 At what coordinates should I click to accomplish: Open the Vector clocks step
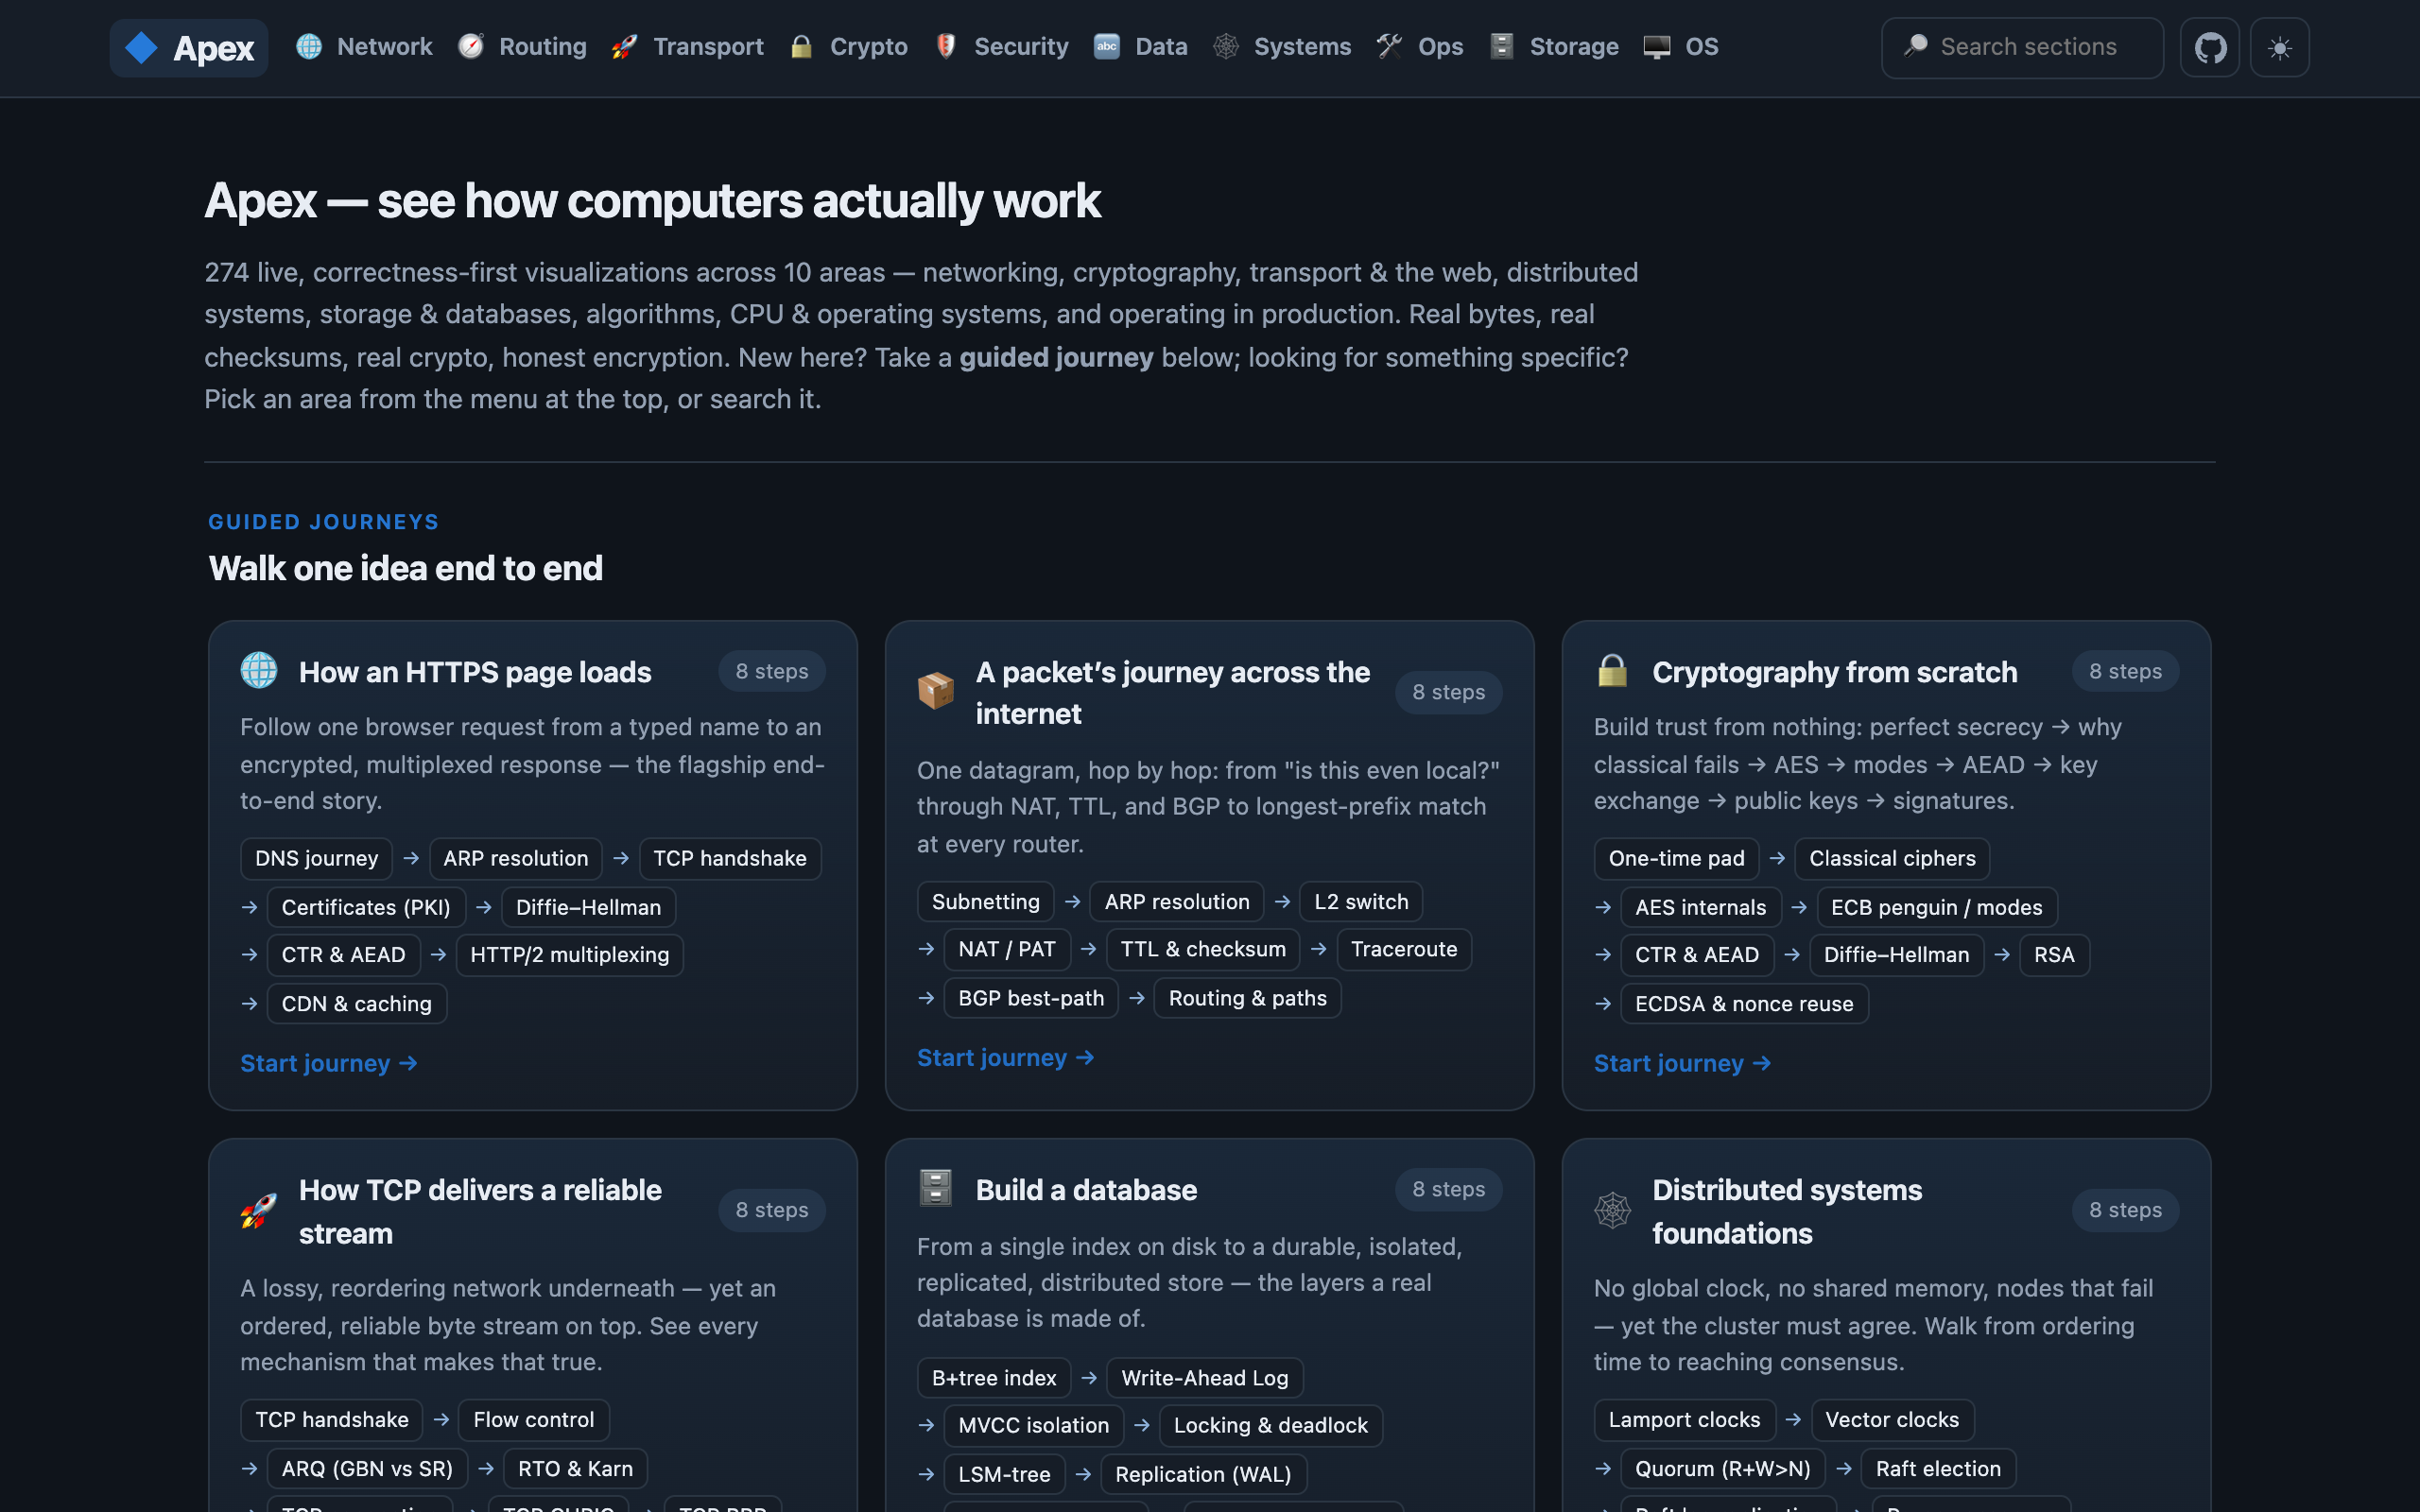point(1892,1420)
